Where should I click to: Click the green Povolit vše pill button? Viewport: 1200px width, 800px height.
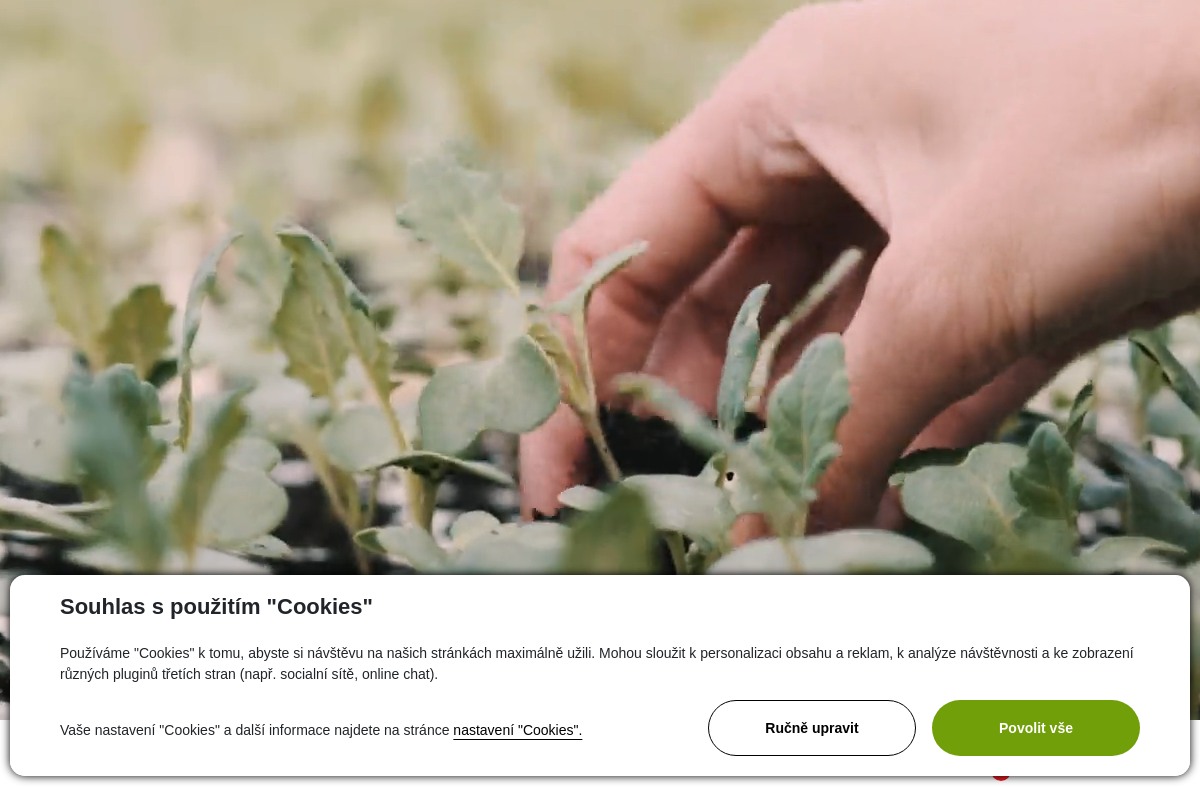click(x=1035, y=728)
